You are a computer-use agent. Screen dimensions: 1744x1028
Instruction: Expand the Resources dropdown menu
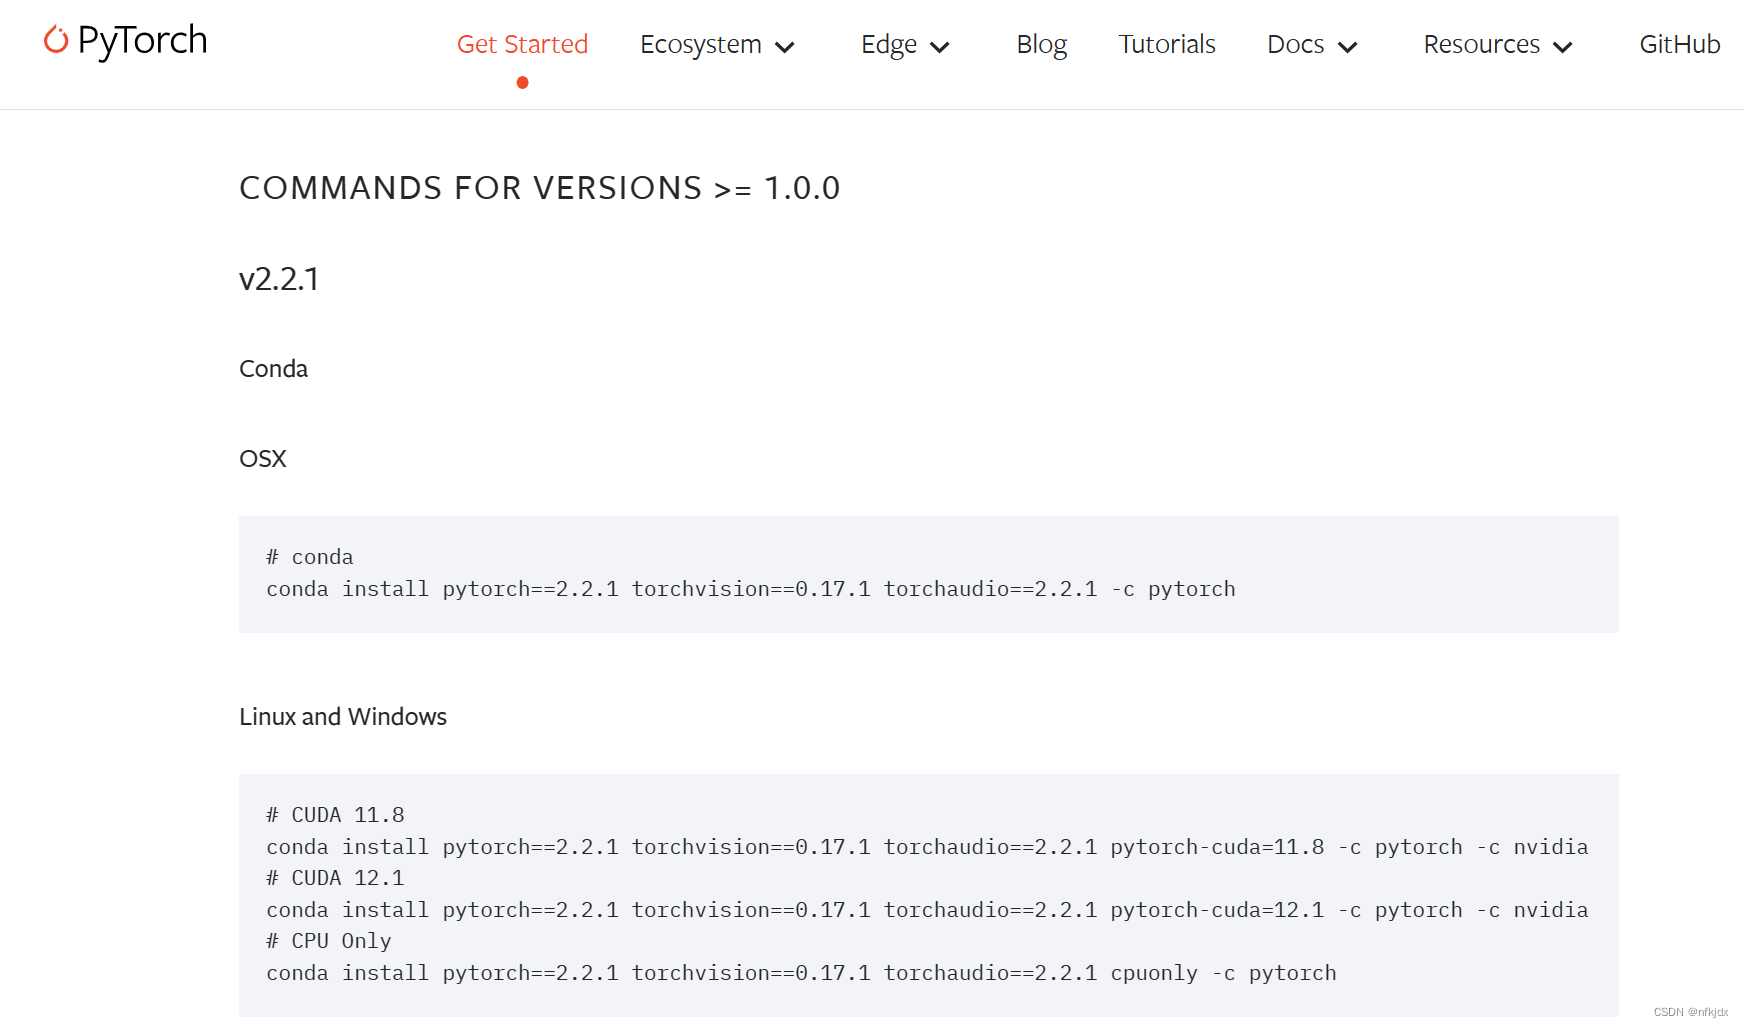pos(1498,45)
